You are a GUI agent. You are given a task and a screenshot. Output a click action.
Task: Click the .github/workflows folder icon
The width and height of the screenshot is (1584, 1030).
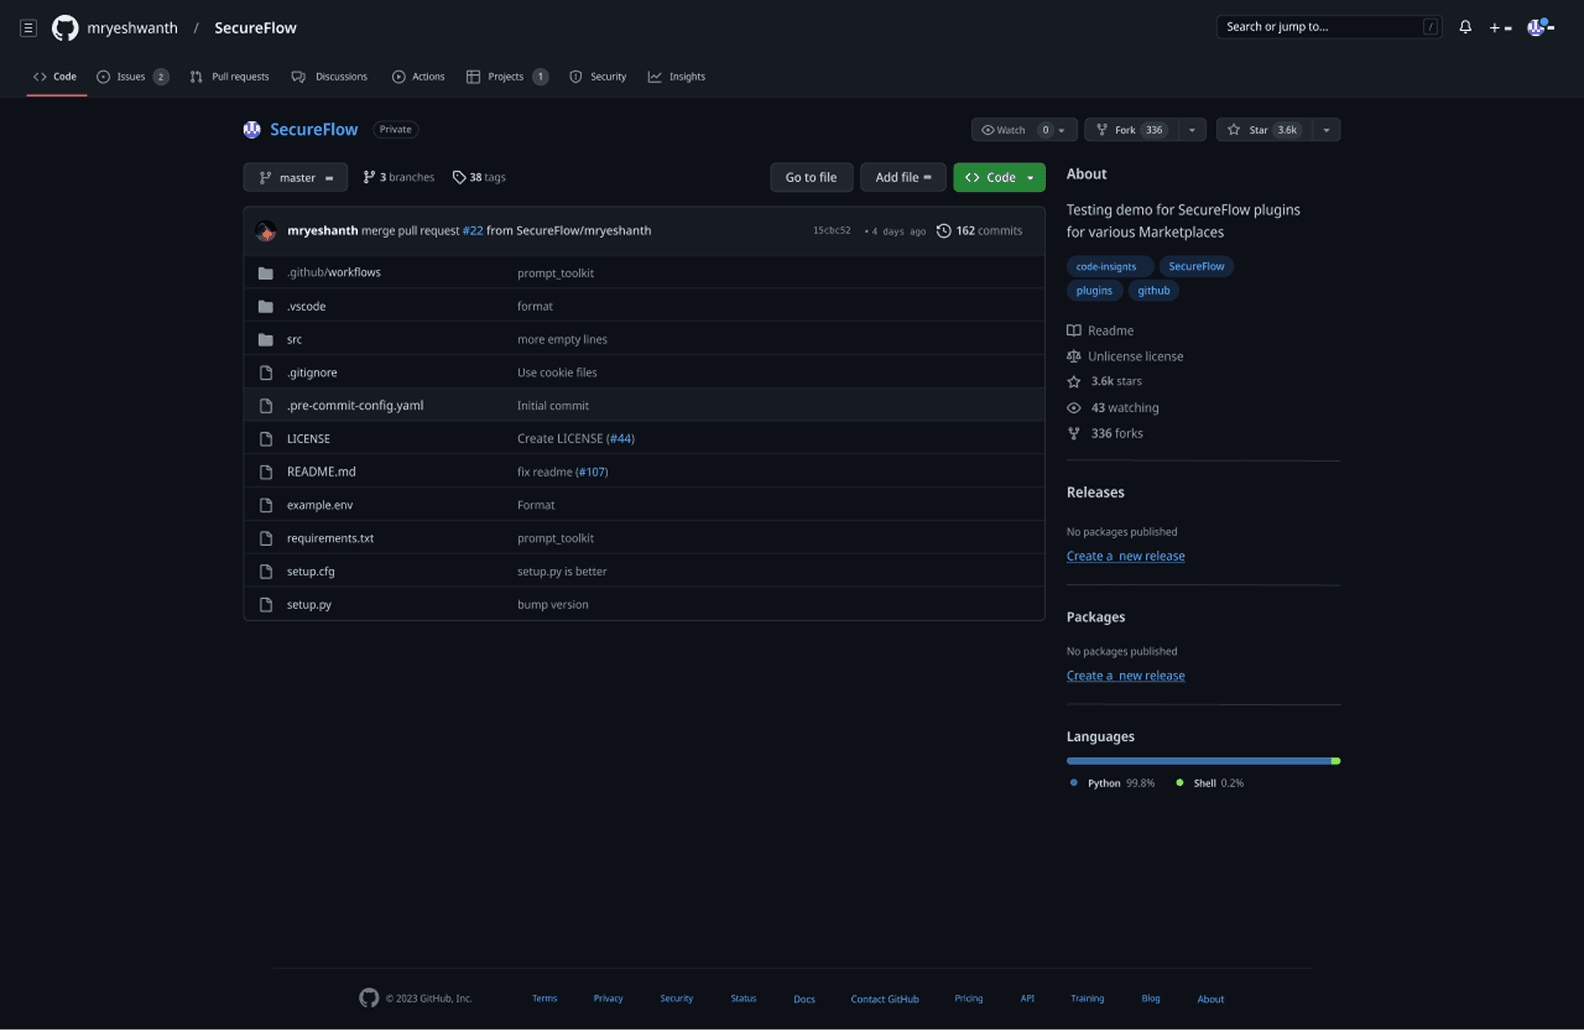(266, 273)
